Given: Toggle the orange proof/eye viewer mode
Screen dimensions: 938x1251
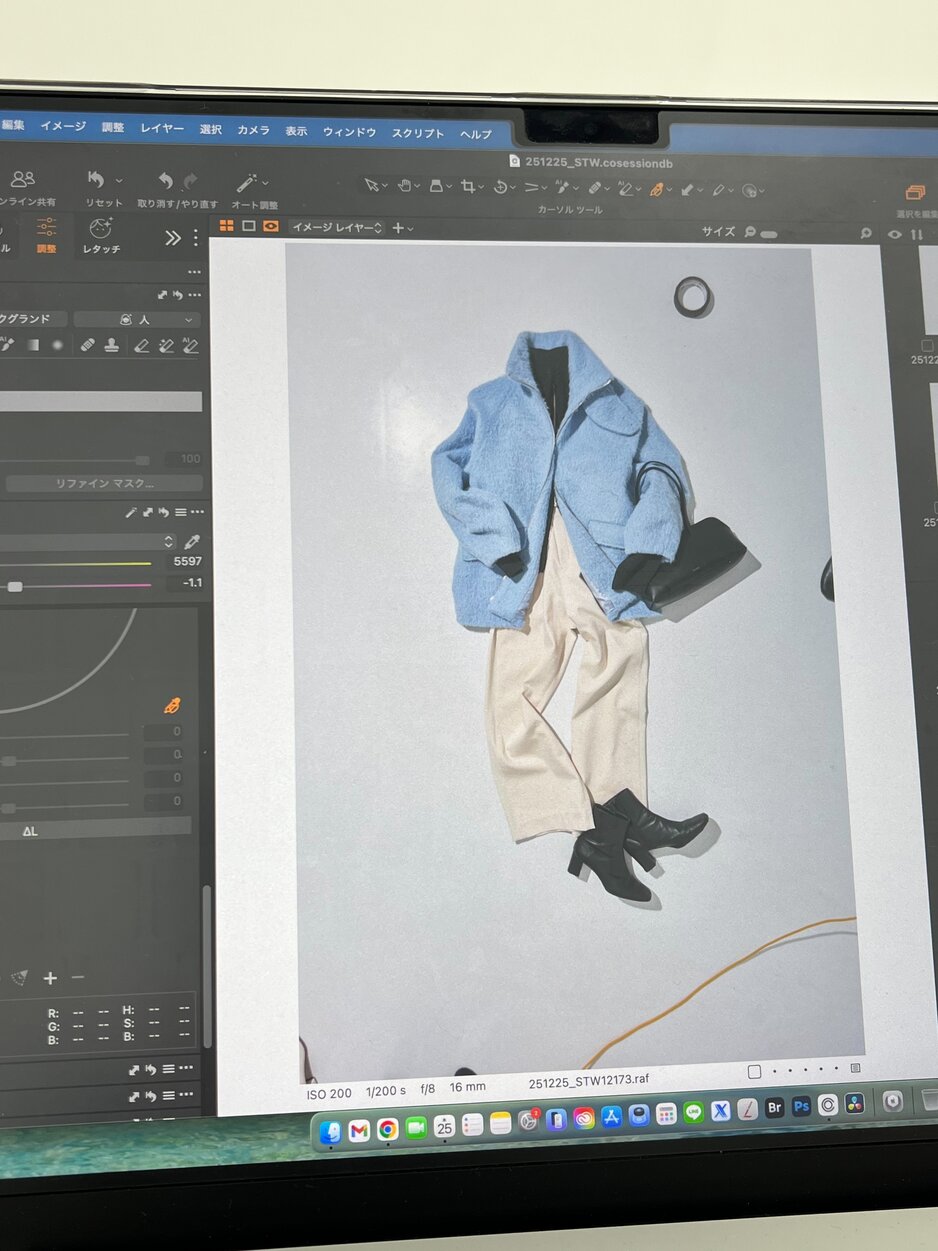Looking at the screenshot, I should coord(270,227).
